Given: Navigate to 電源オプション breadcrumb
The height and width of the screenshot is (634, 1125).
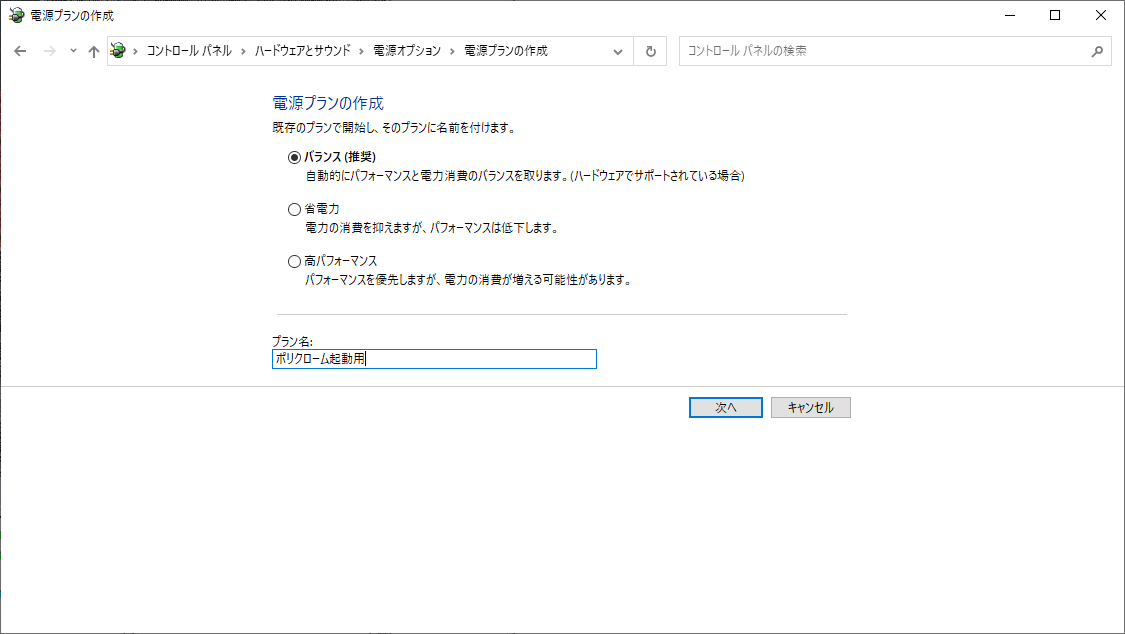Looking at the screenshot, I should (406, 51).
